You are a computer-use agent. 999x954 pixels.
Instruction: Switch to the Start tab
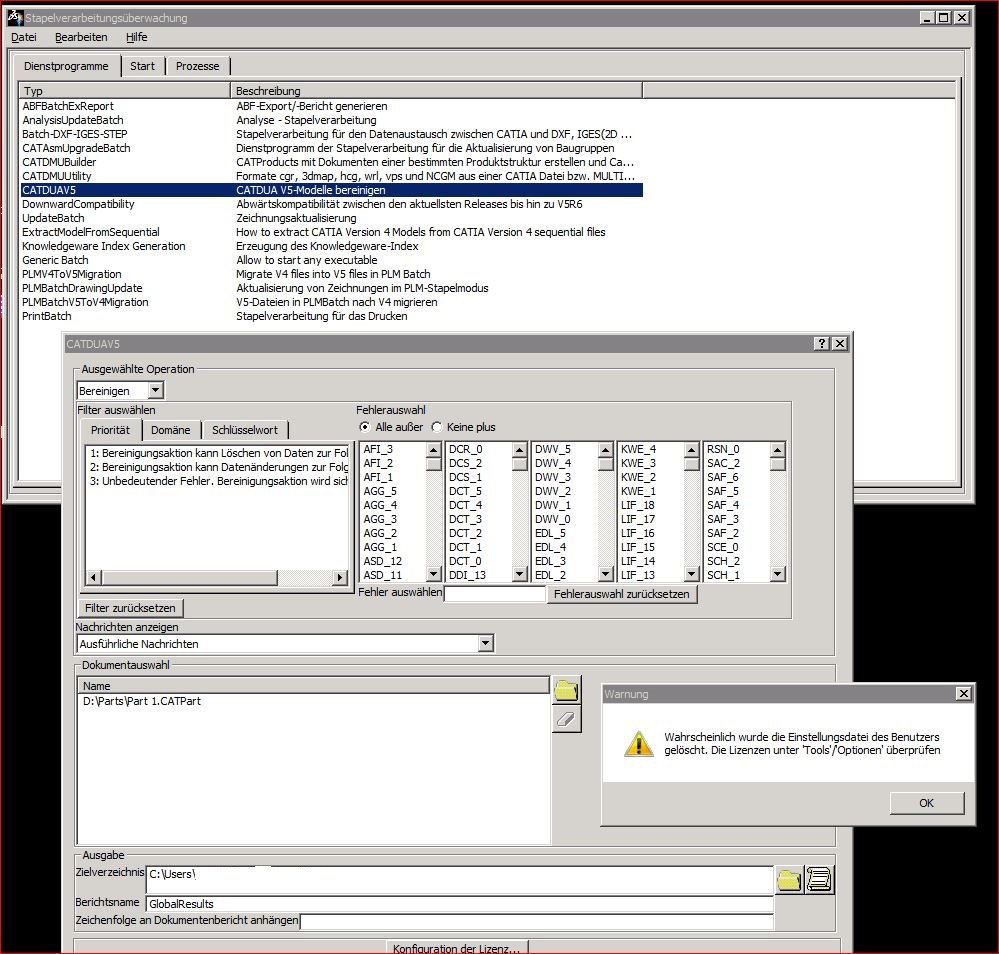click(x=142, y=66)
